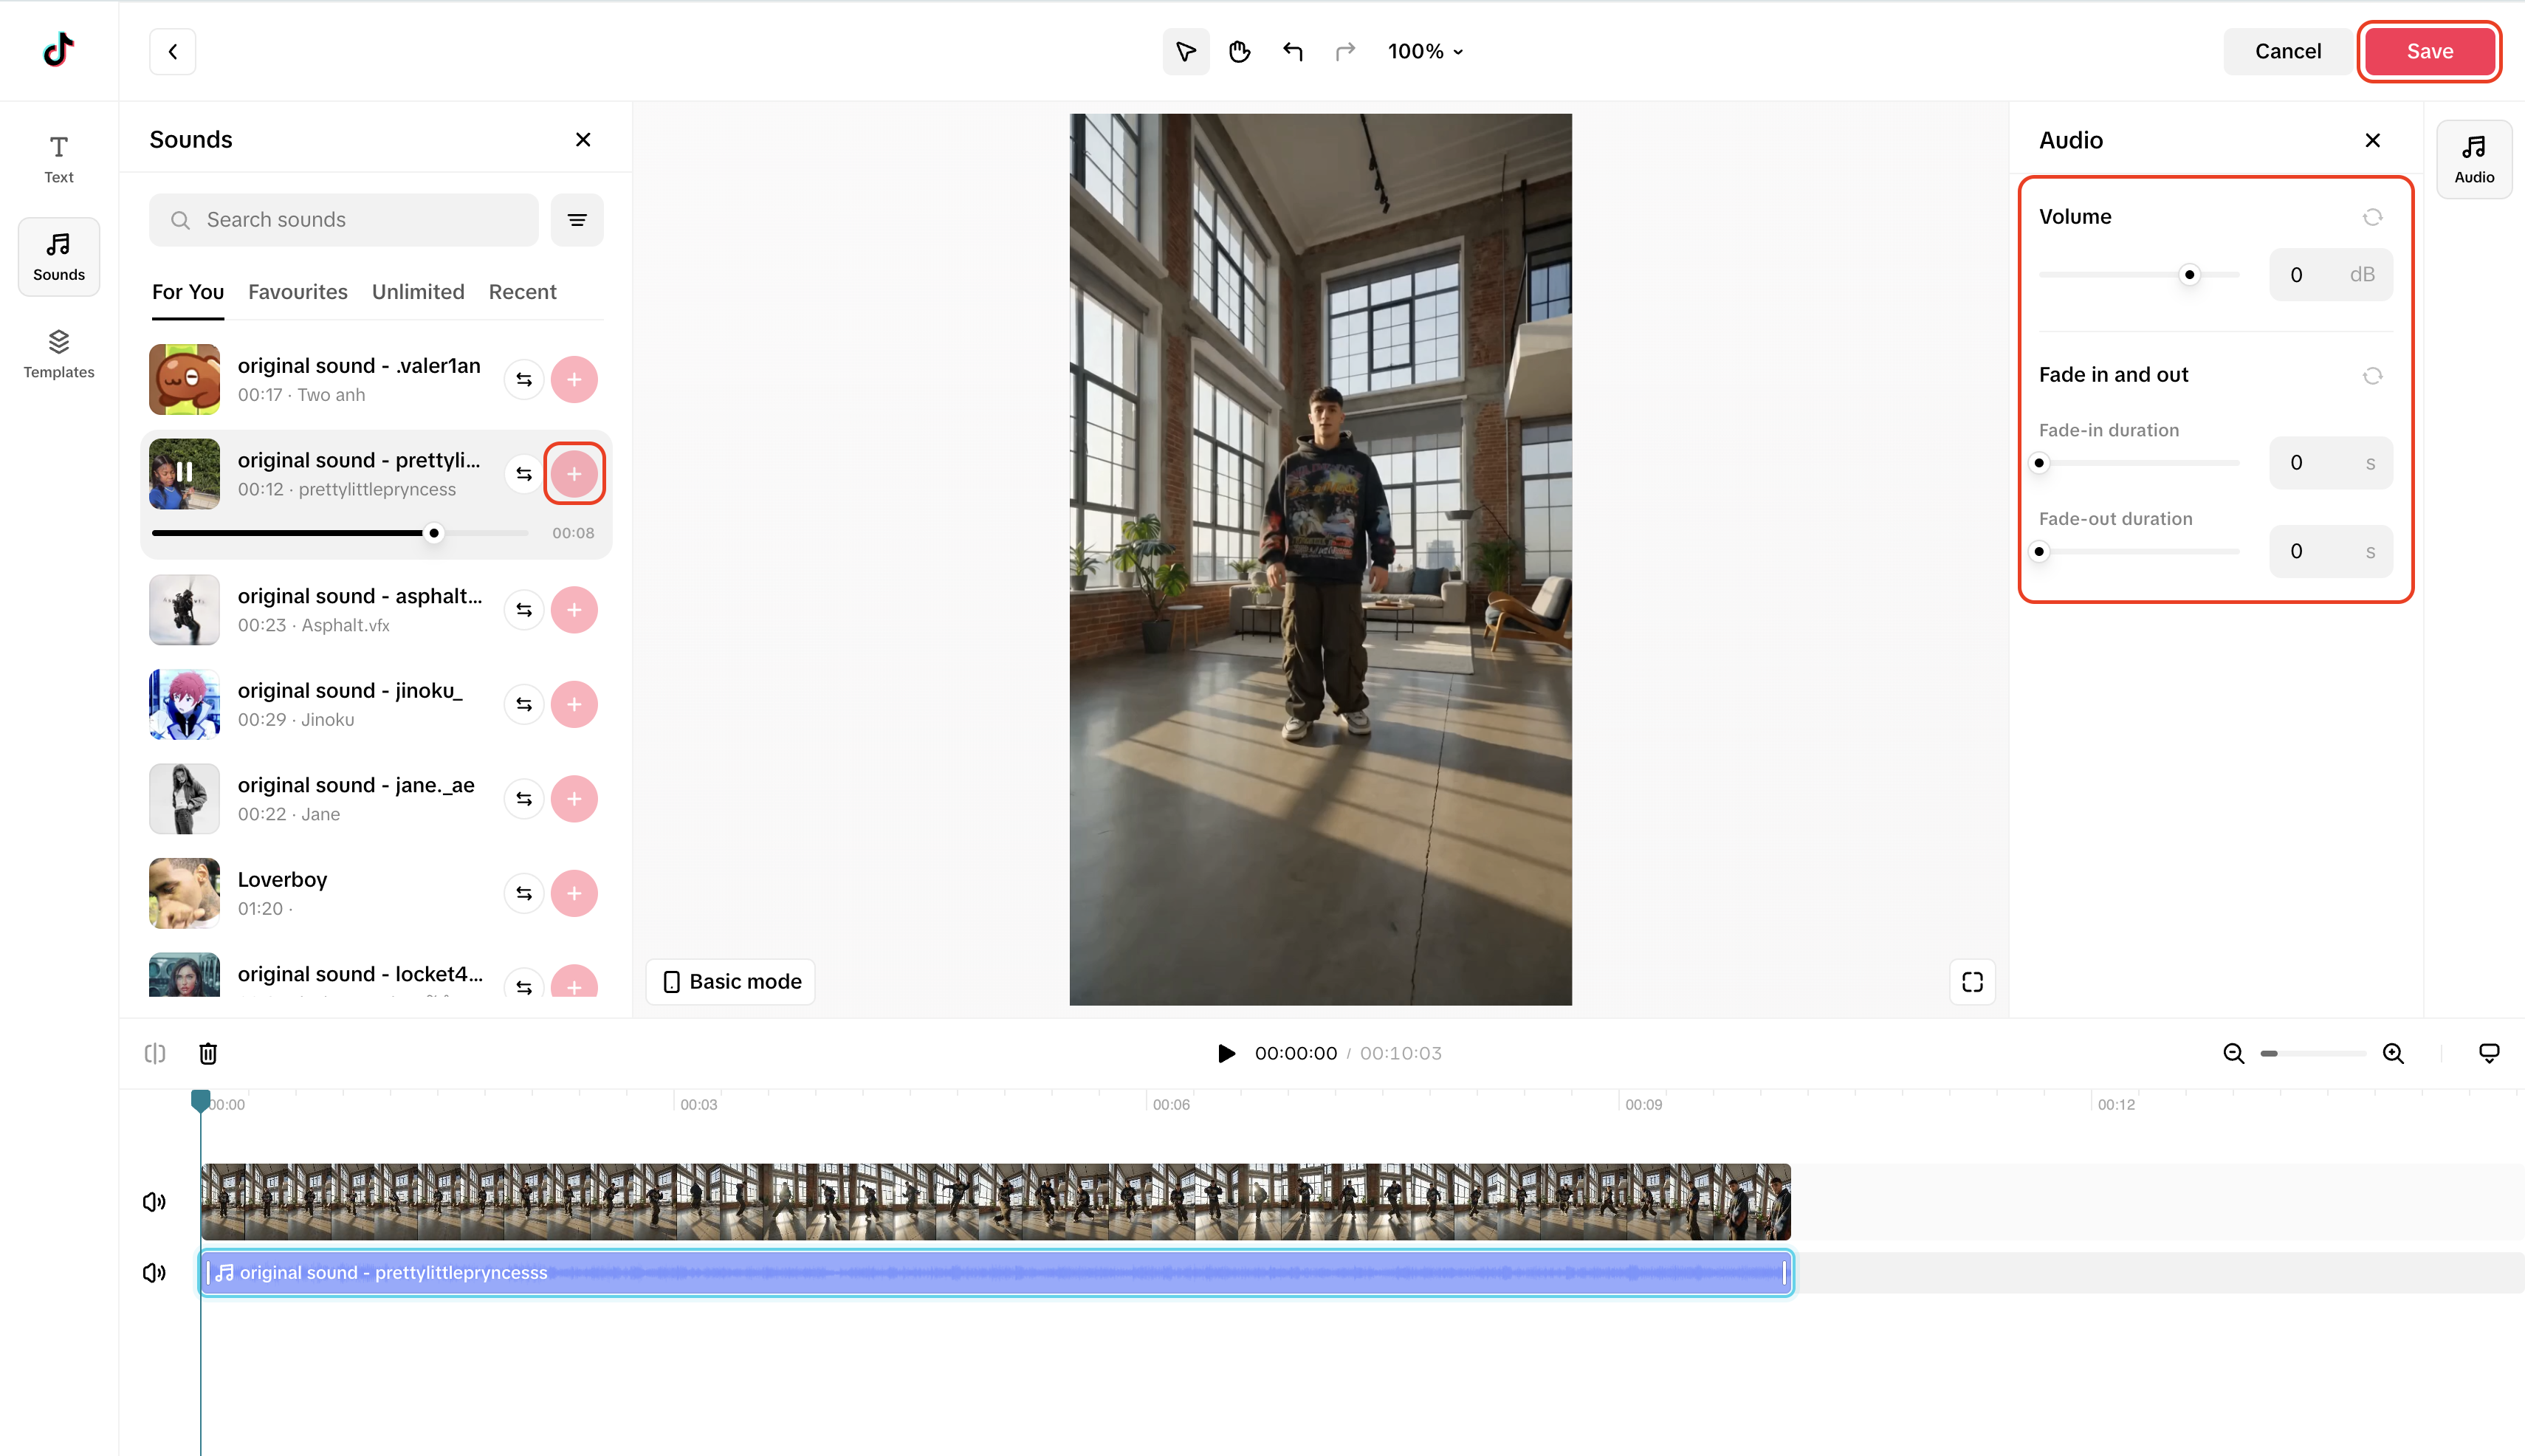Redo the last undone action
Image resolution: width=2525 pixels, height=1456 pixels.
(1345, 51)
